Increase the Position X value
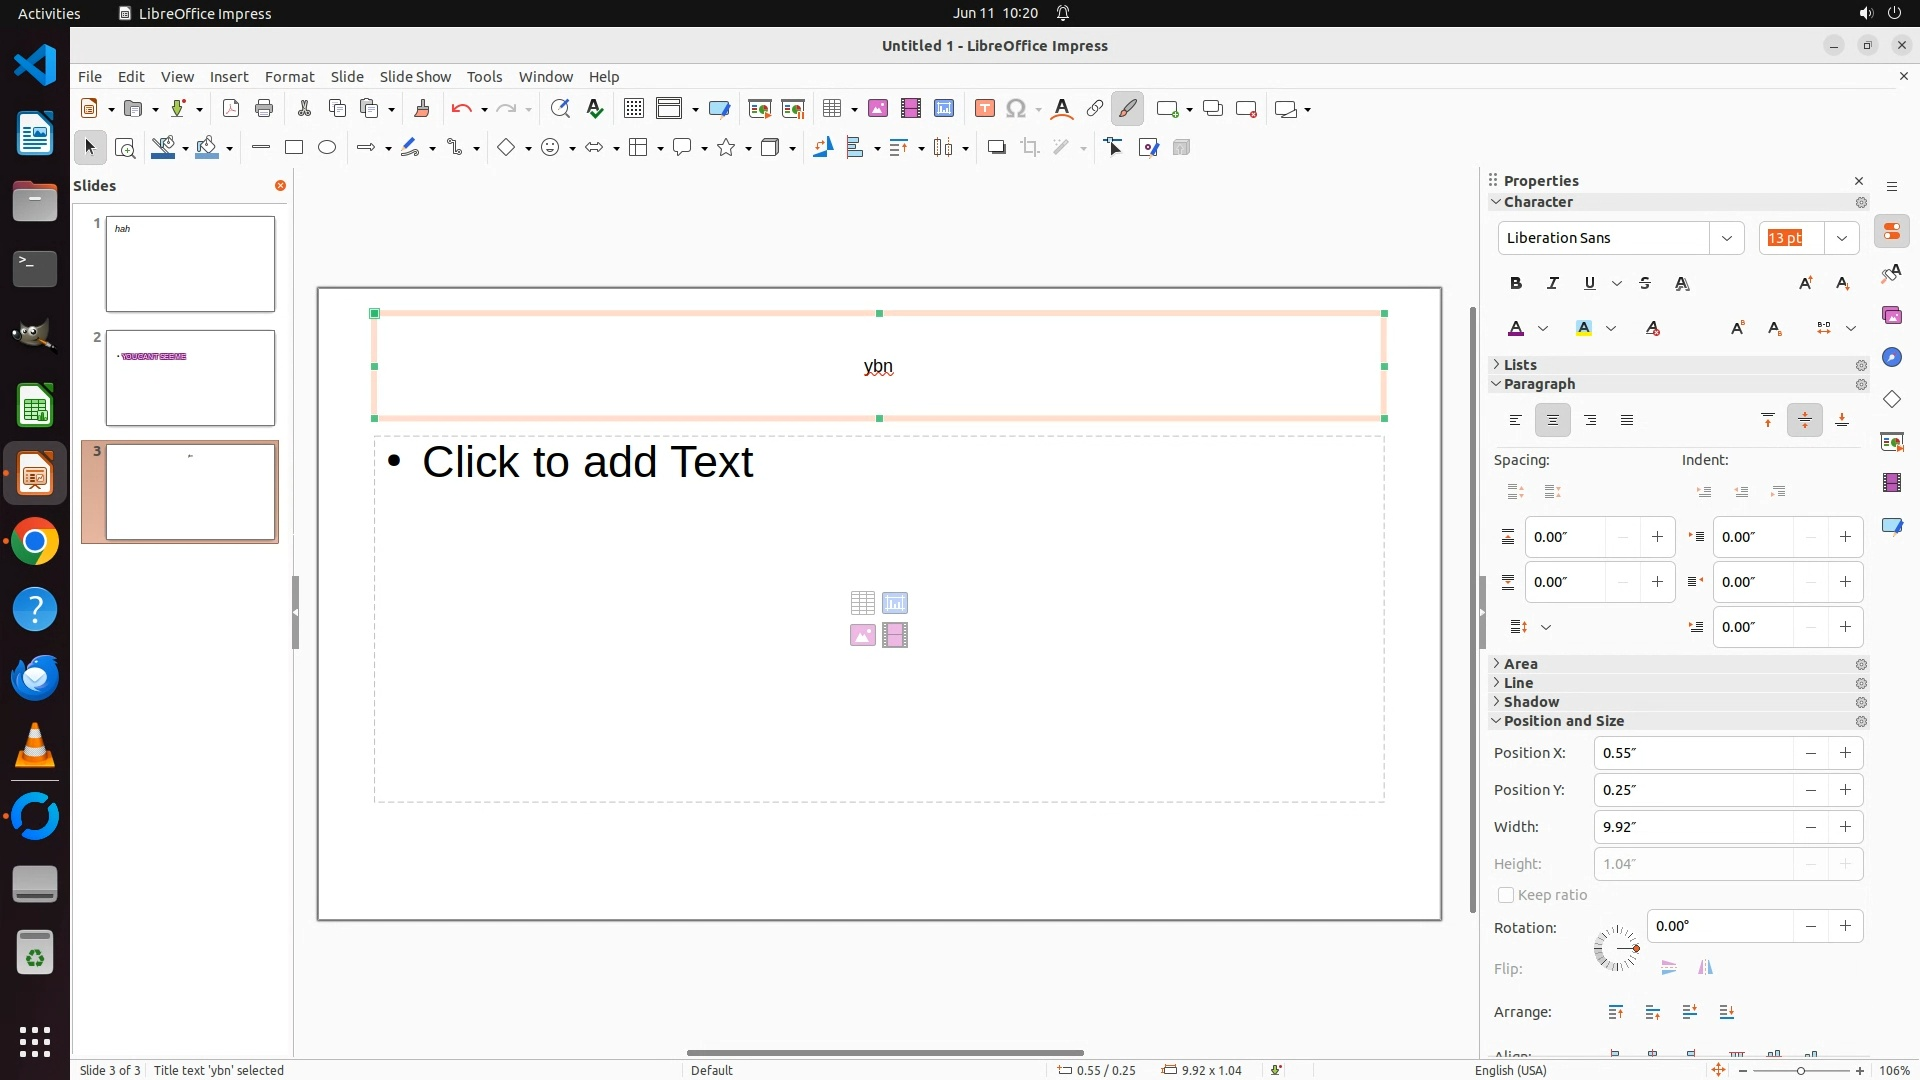Viewport: 1920px width, 1080px height. click(x=1845, y=753)
